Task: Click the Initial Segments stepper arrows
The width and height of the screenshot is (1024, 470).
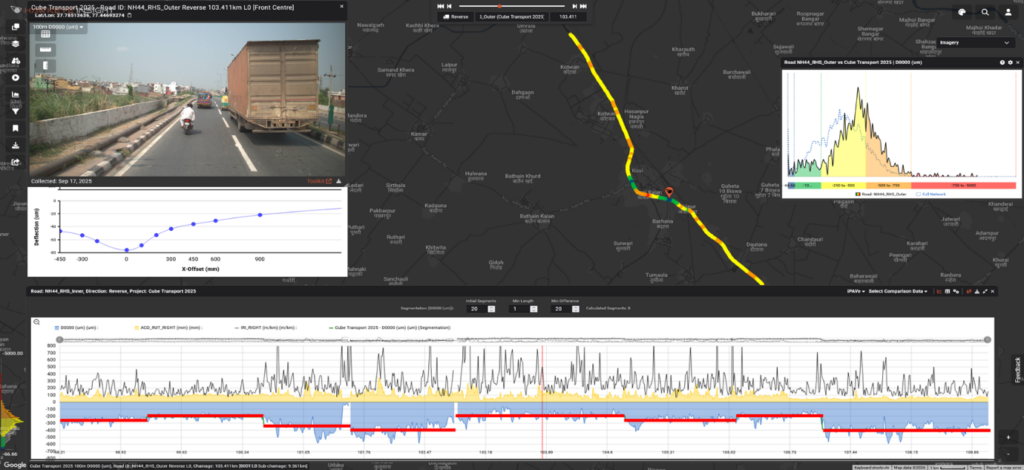Action: 491,308
